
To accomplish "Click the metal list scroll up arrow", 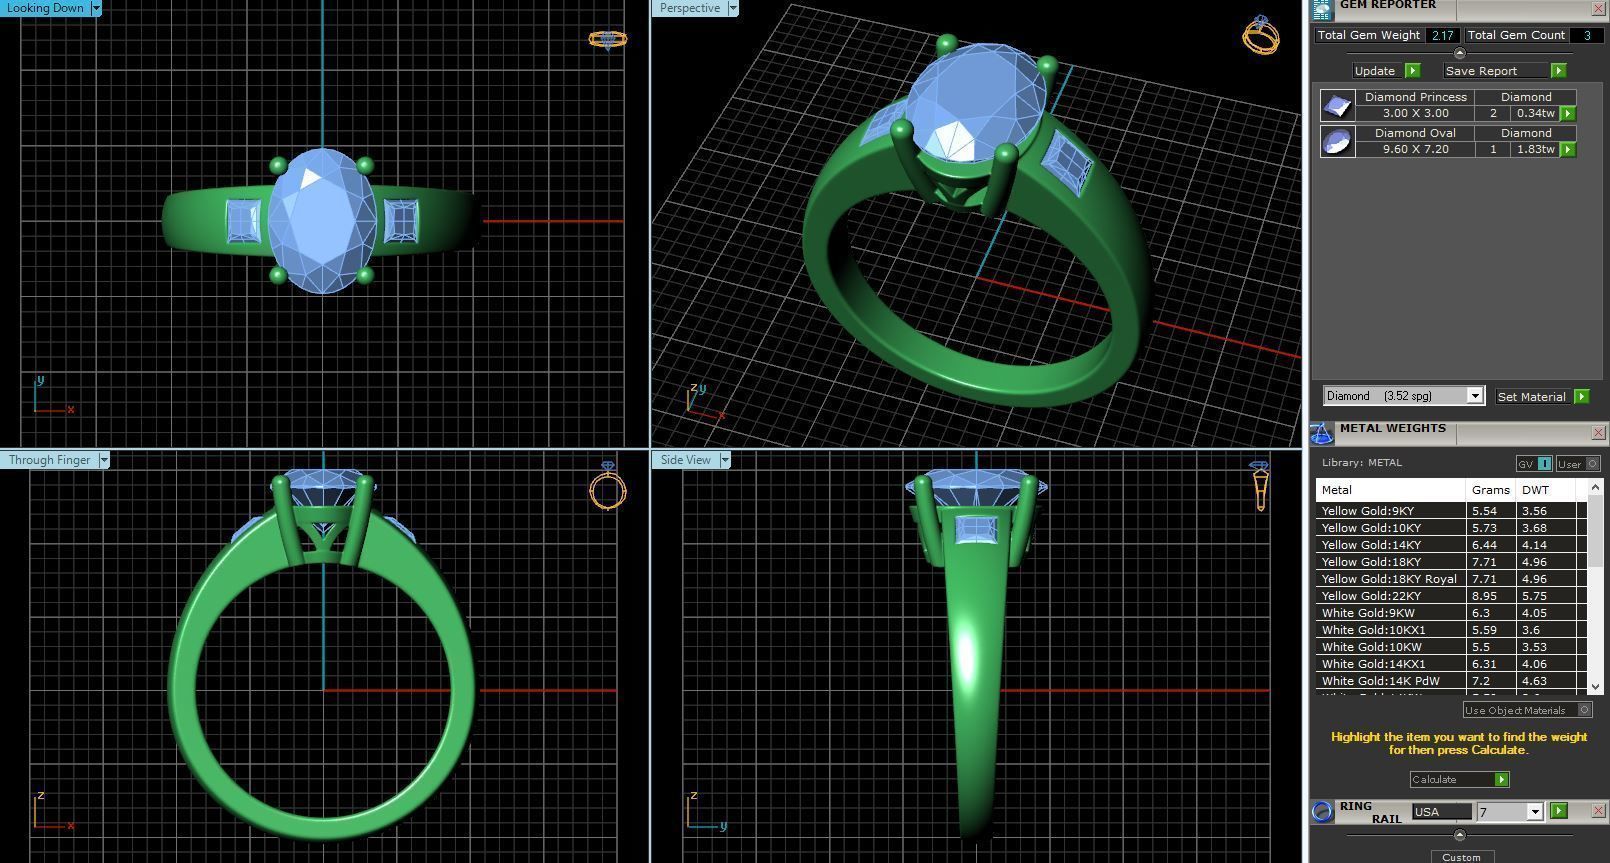I will click(x=1595, y=487).
